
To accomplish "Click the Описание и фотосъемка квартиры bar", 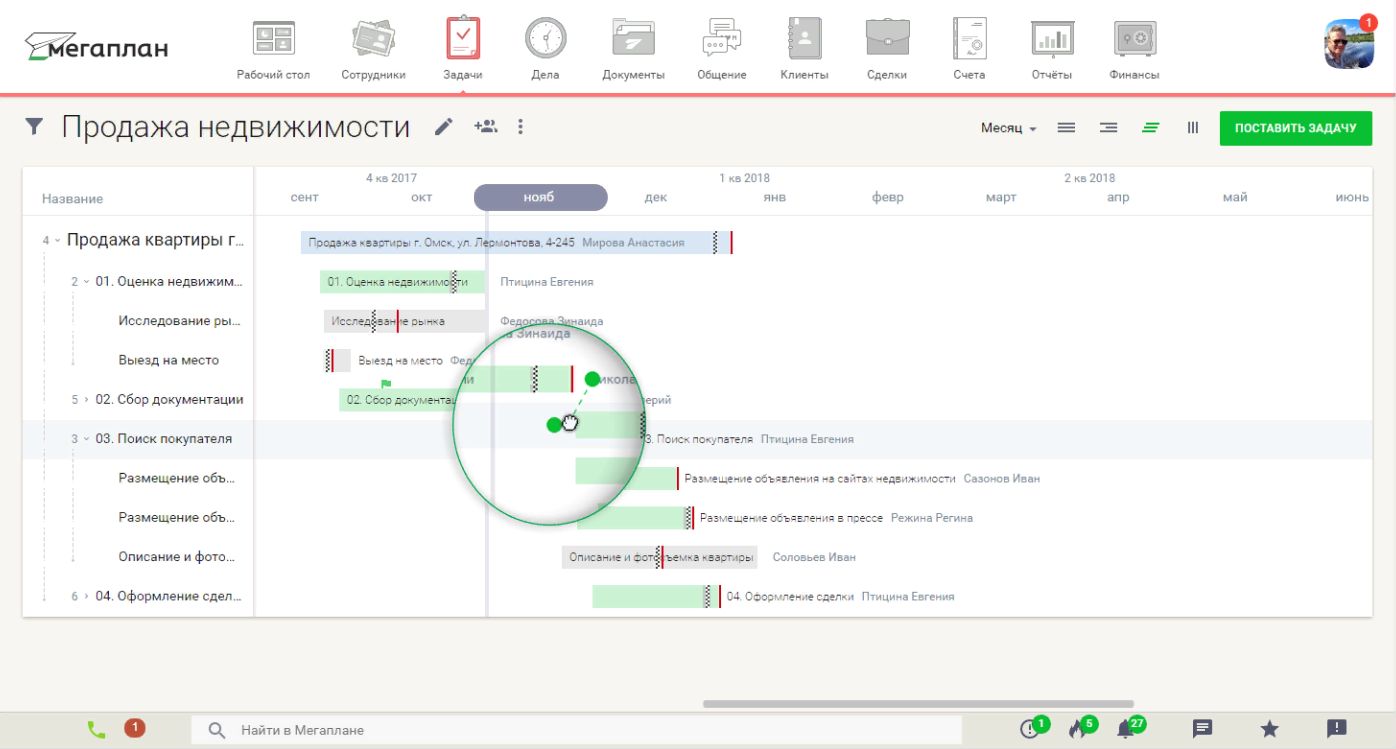I will [x=659, y=557].
